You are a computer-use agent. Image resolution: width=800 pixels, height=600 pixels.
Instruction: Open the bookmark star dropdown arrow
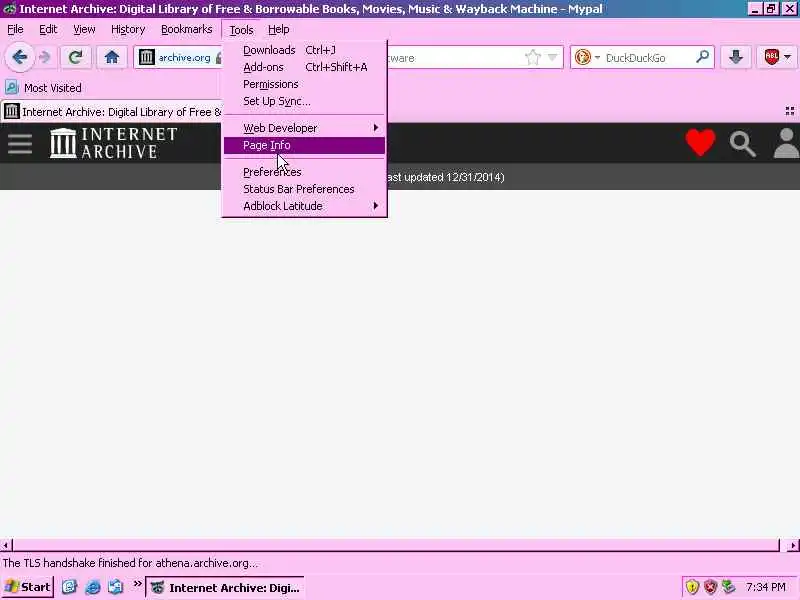552,58
